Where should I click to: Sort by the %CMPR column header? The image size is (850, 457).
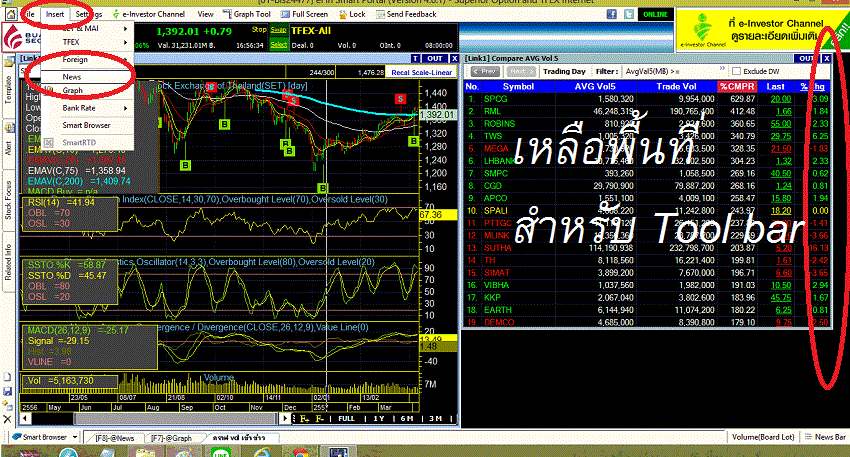pos(737,87)
